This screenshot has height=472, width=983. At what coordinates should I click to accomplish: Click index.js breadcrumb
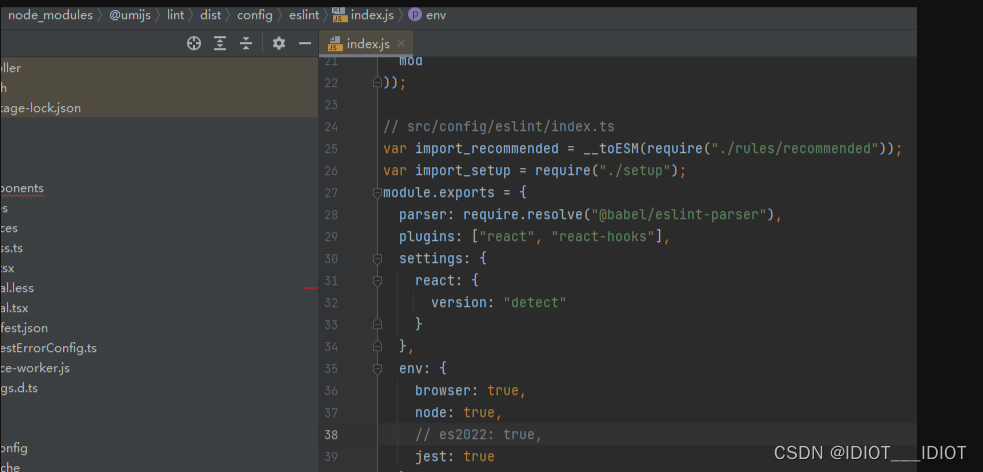coord(363,15)
